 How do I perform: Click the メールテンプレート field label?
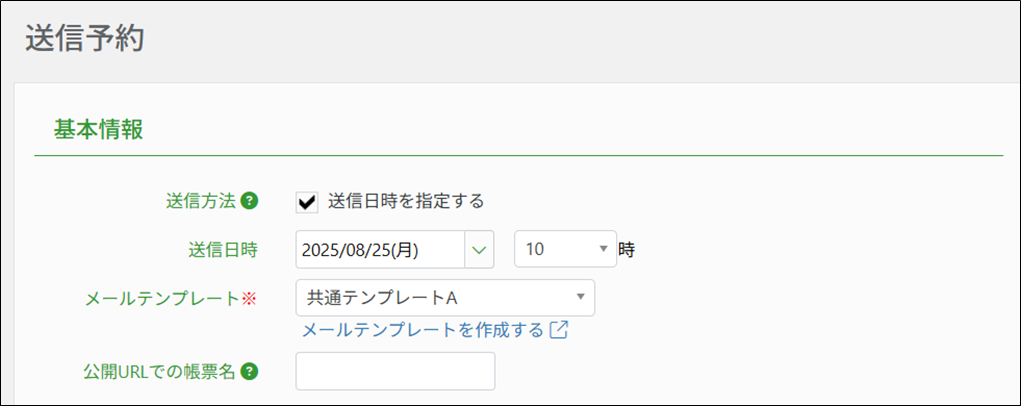[x=166, y=298]
